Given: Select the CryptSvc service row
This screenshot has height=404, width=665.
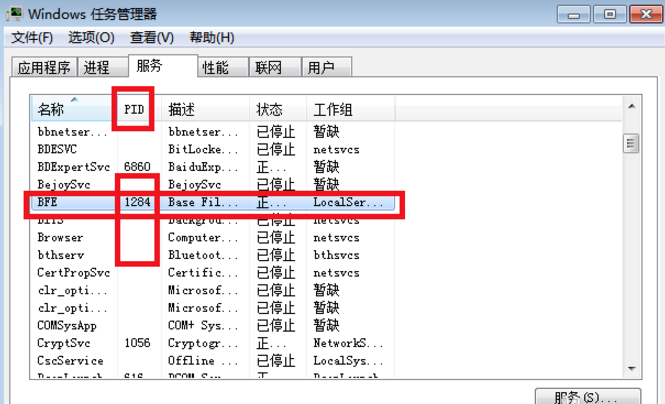Looking at the screenshot, I should point(213,343).
